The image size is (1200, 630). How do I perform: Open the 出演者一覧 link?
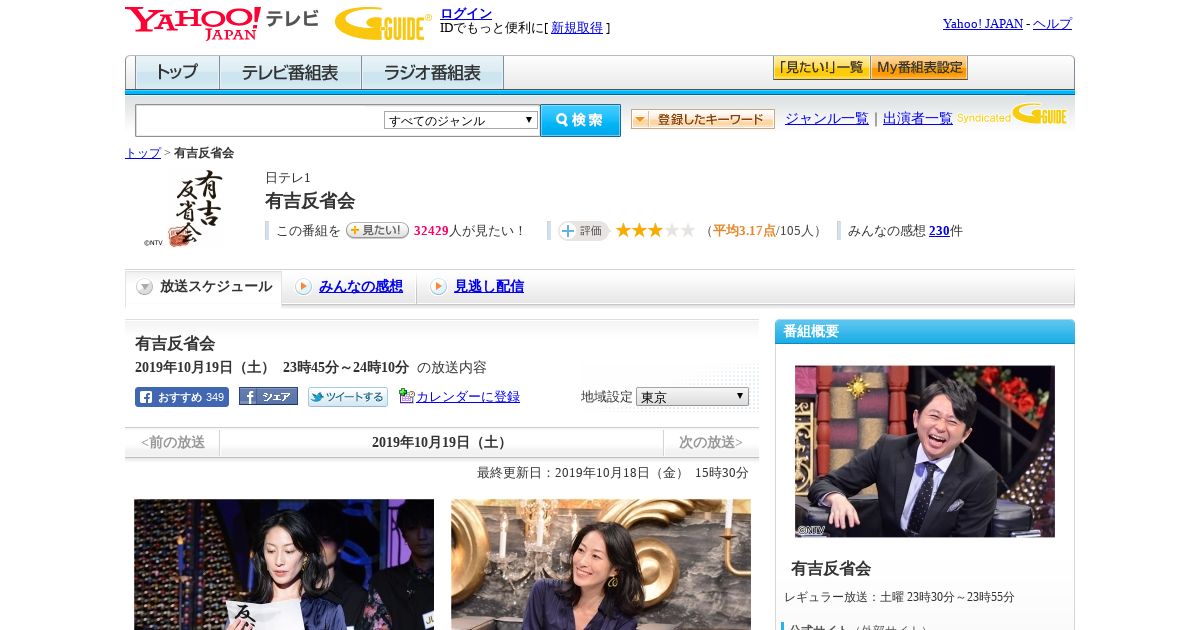(x=917, y=119)
